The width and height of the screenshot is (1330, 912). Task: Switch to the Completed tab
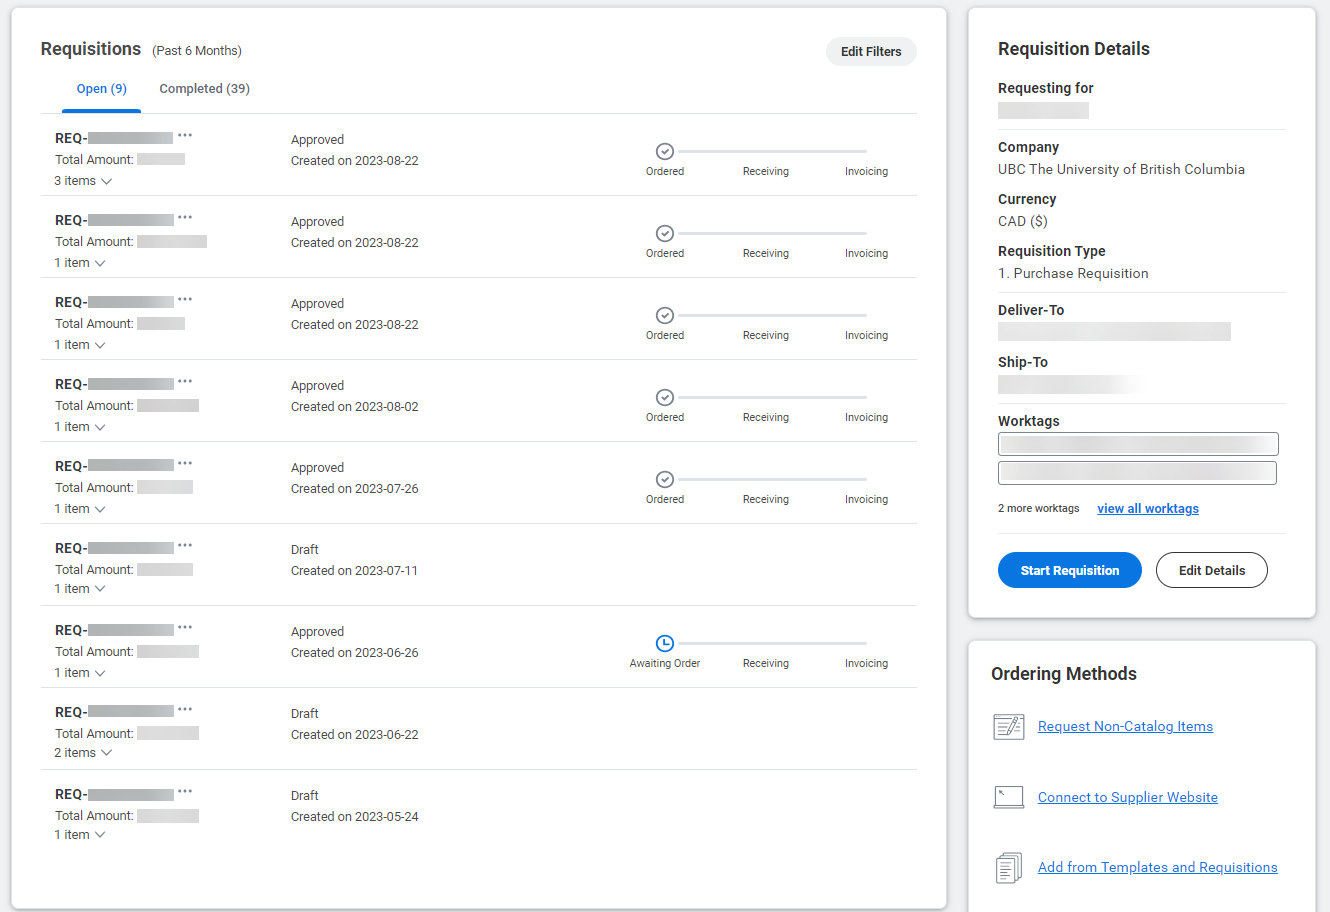tap(204, 88)
